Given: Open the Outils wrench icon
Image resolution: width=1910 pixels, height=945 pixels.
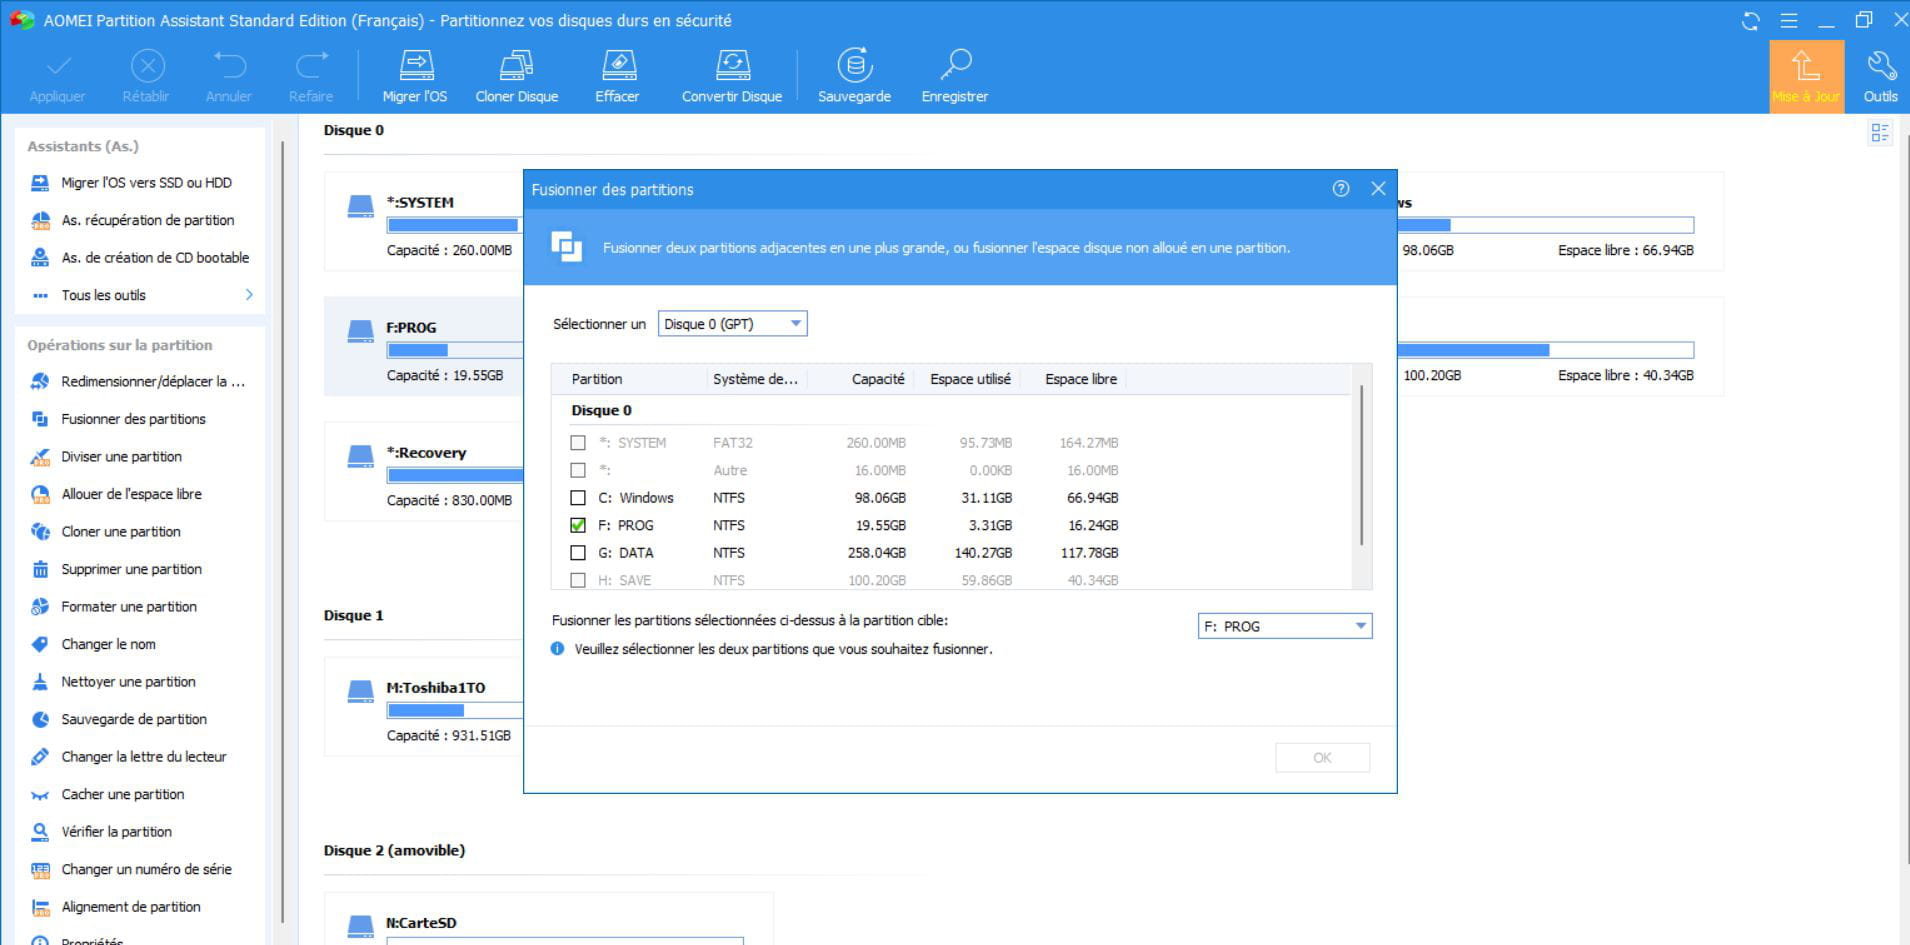Looking at the screenshot, I should pyautogui.click(x=1881, y=65).
